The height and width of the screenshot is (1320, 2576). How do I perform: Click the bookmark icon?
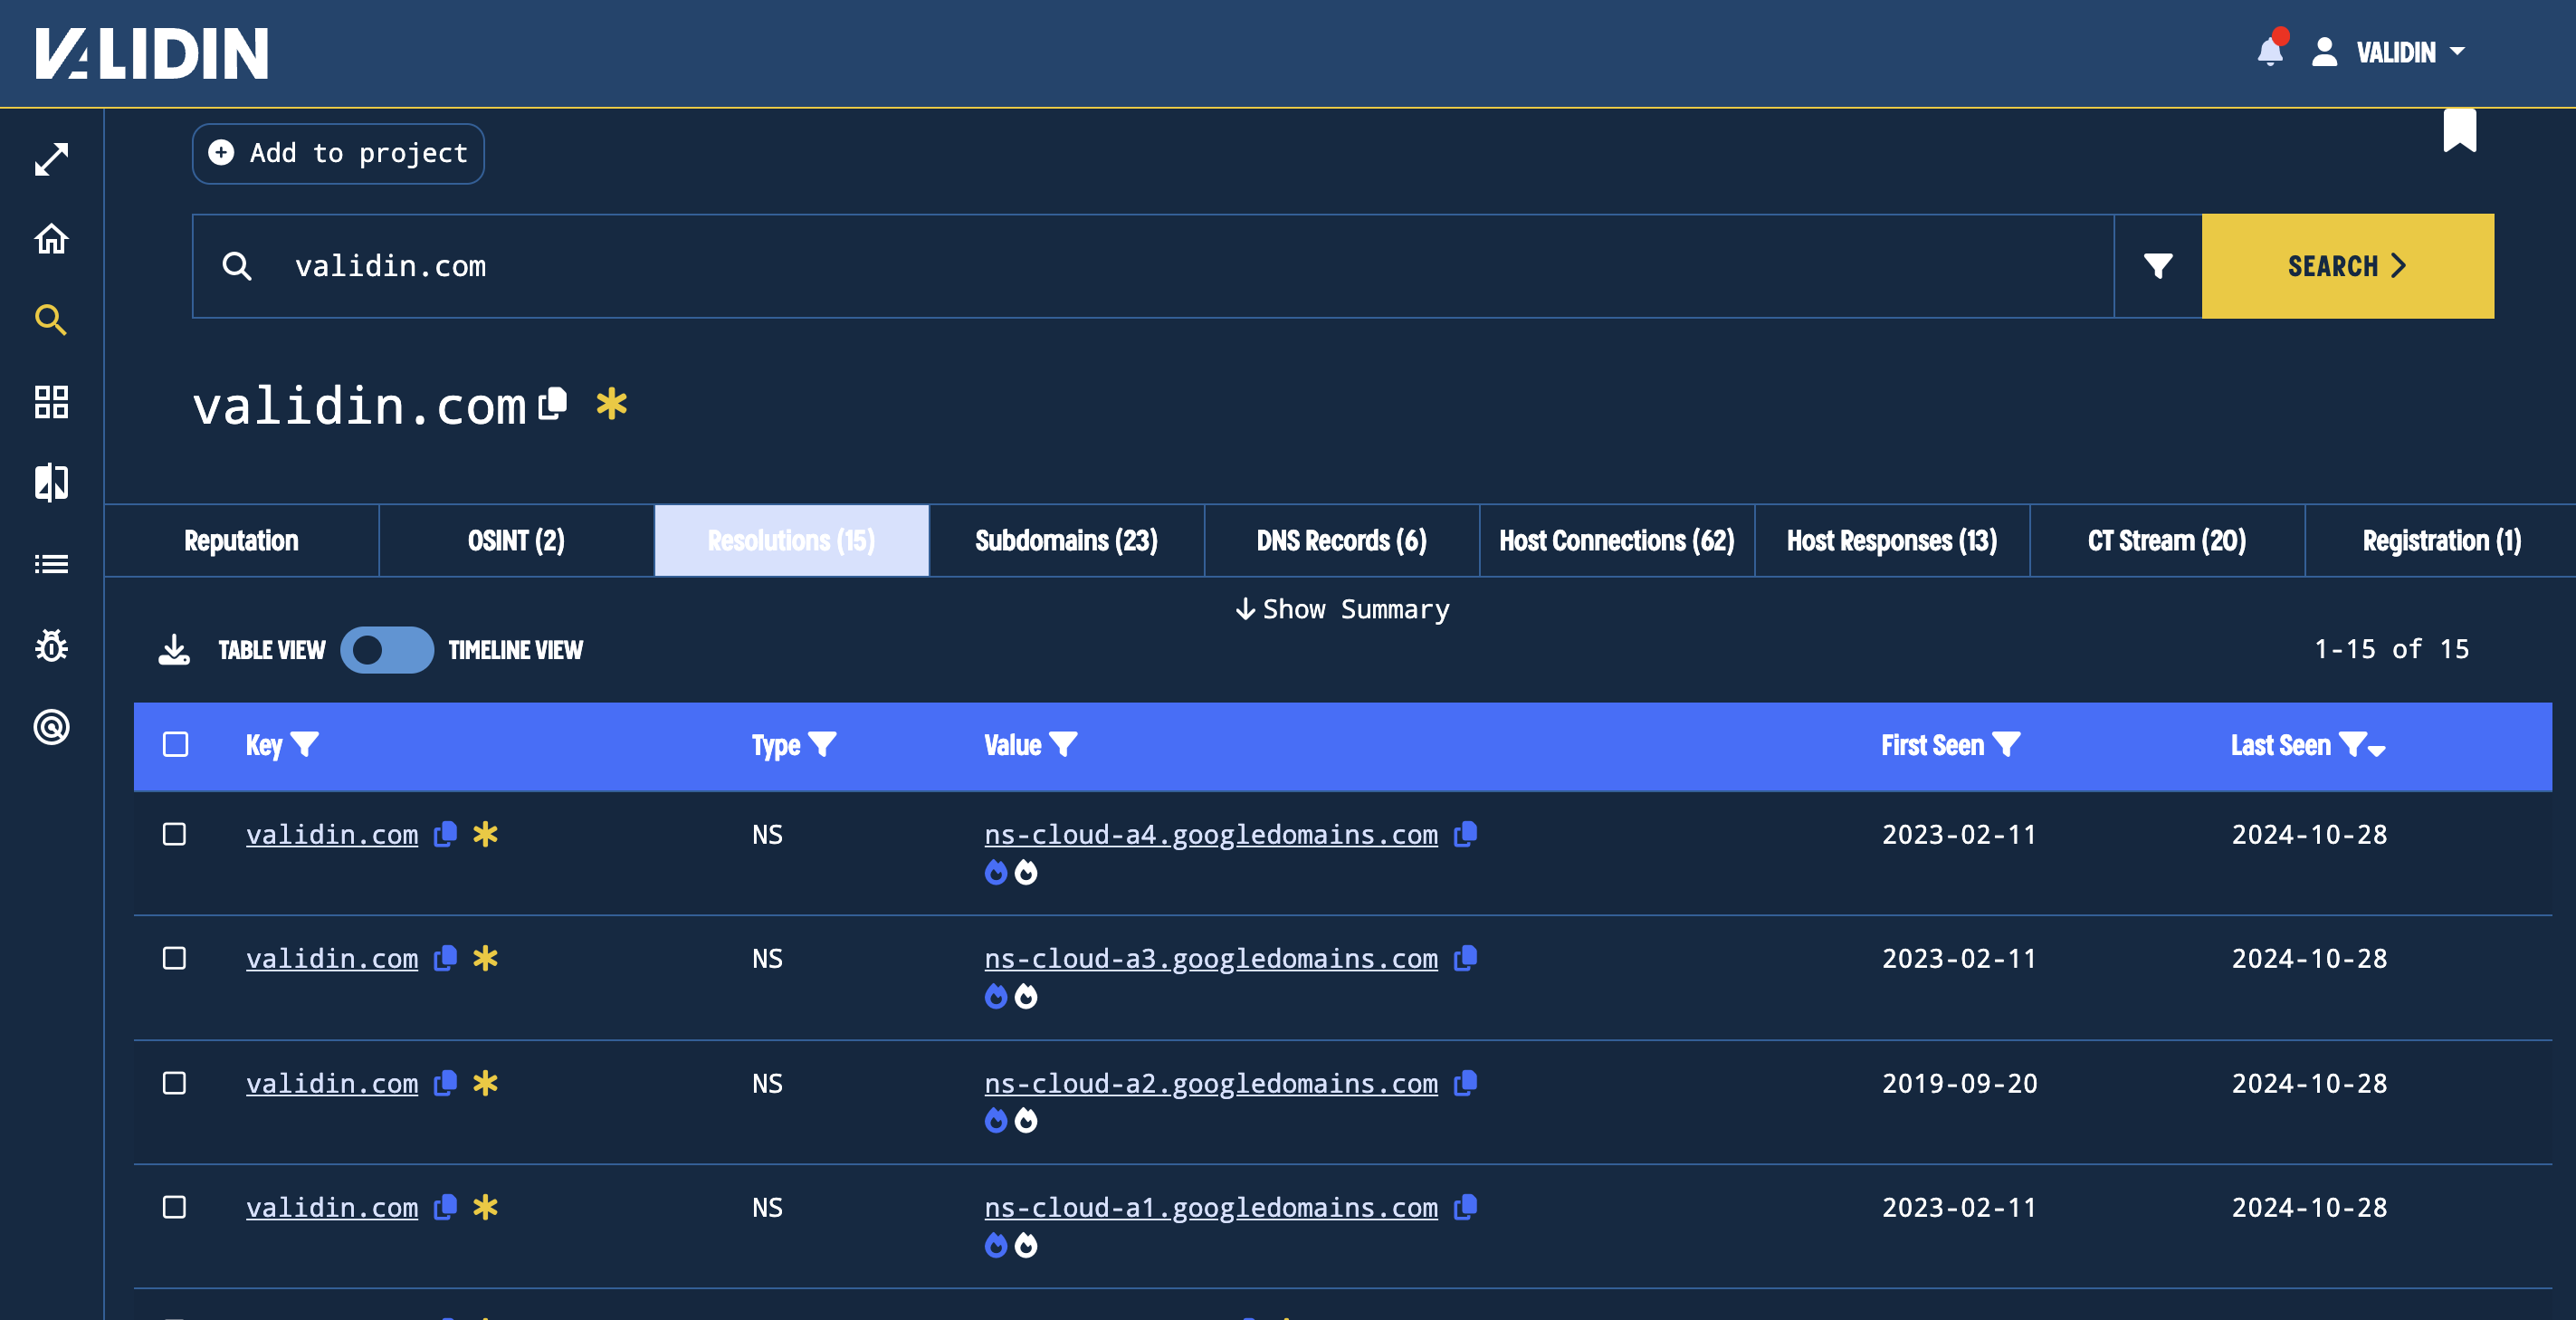pos(2459,130)
